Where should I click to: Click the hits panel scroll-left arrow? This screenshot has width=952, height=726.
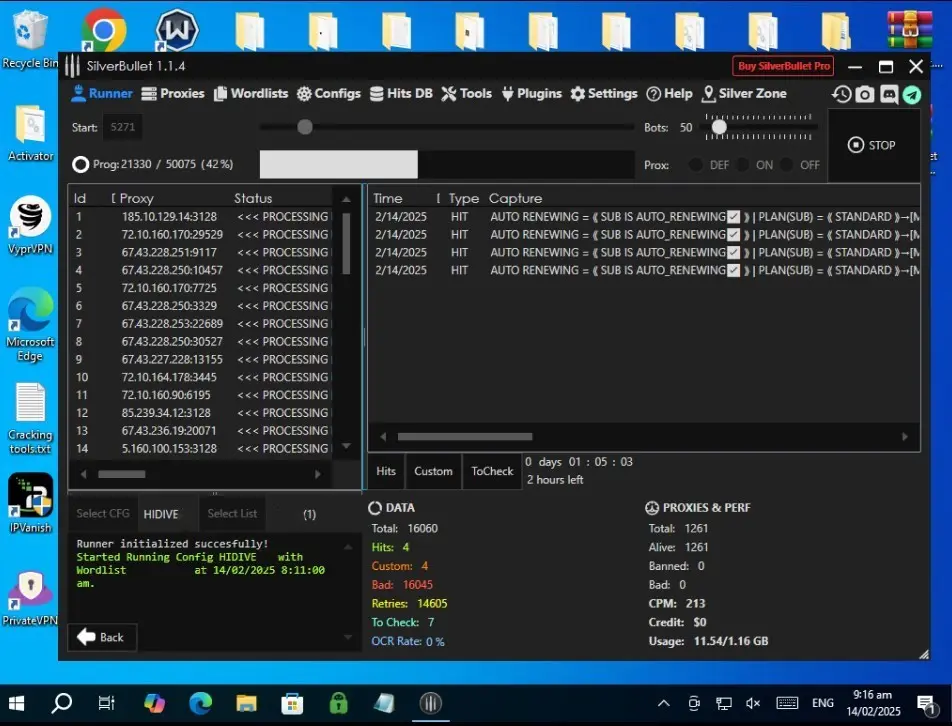pos(383,436)
